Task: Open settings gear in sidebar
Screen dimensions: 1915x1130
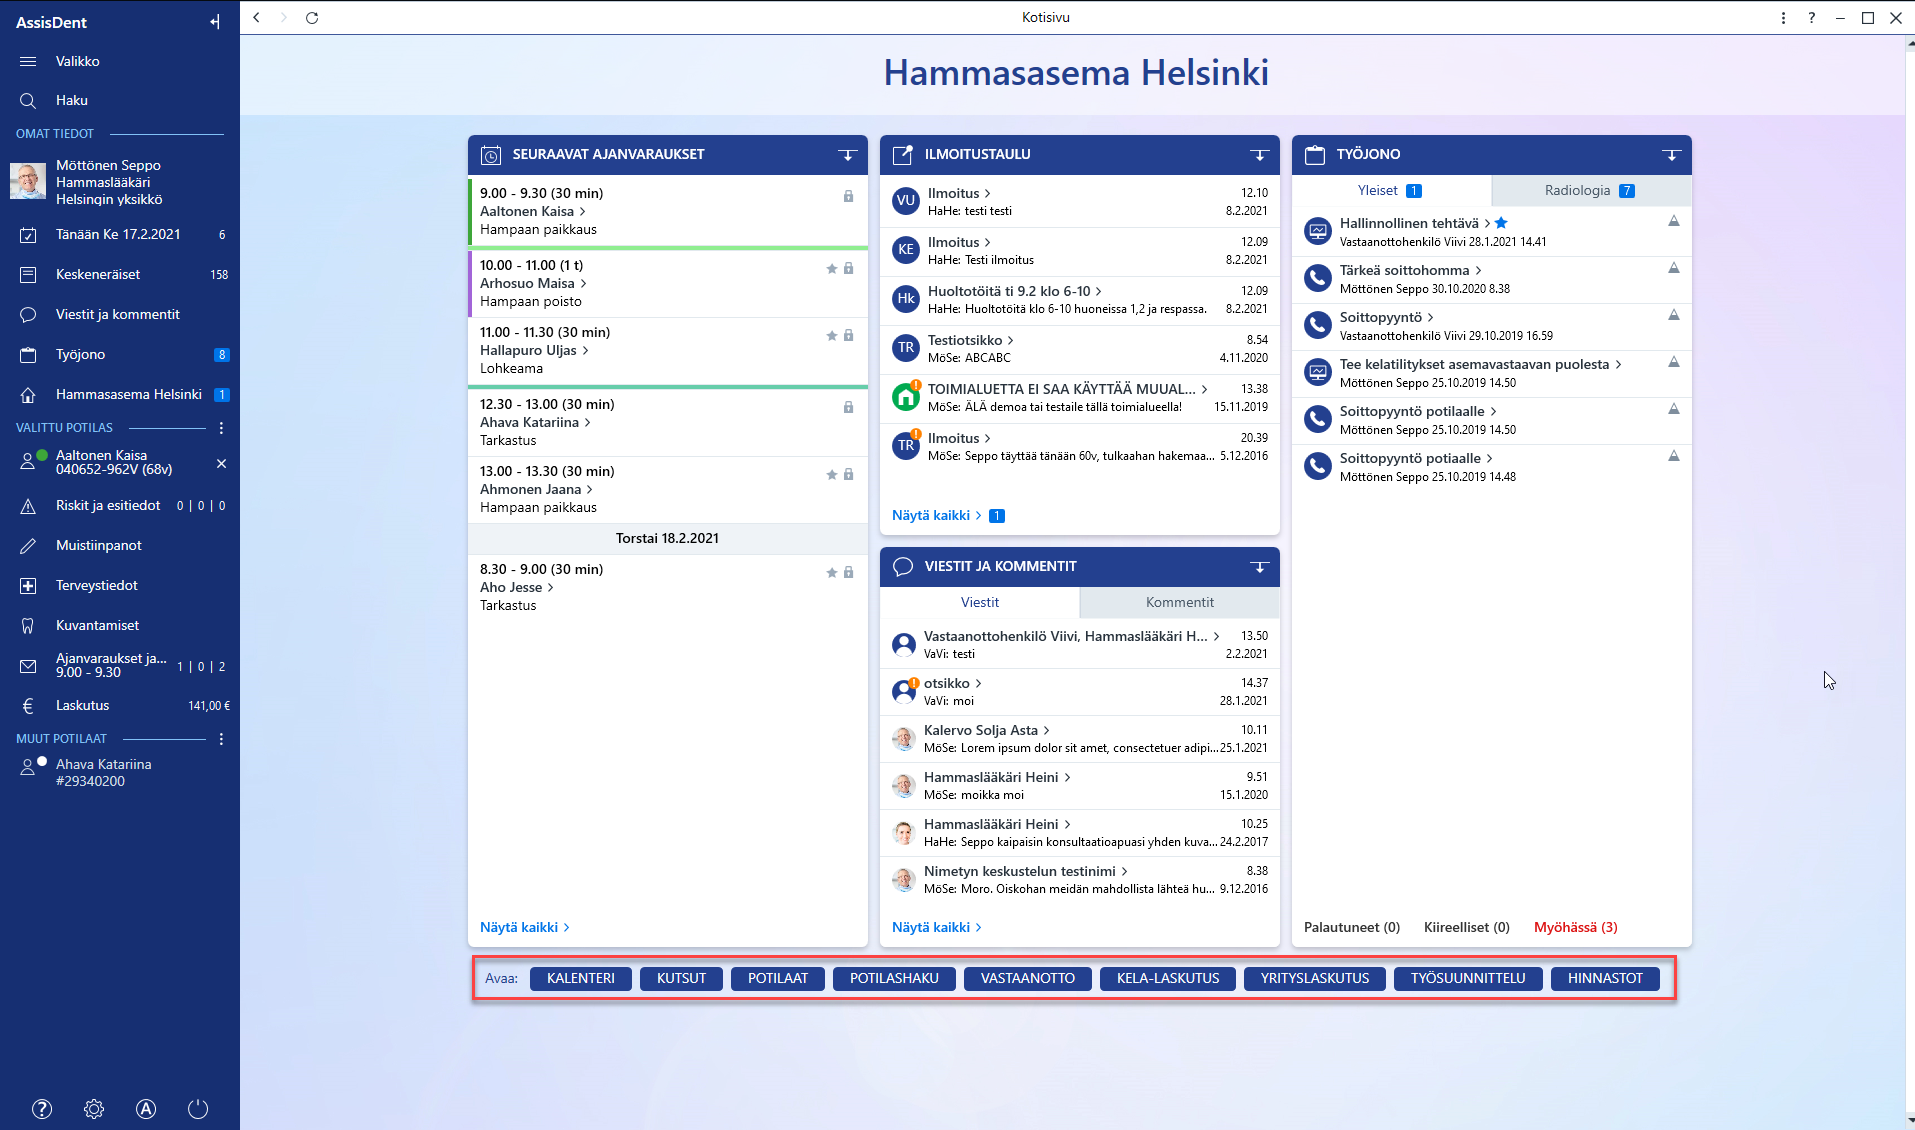Action: (94, 1108)
